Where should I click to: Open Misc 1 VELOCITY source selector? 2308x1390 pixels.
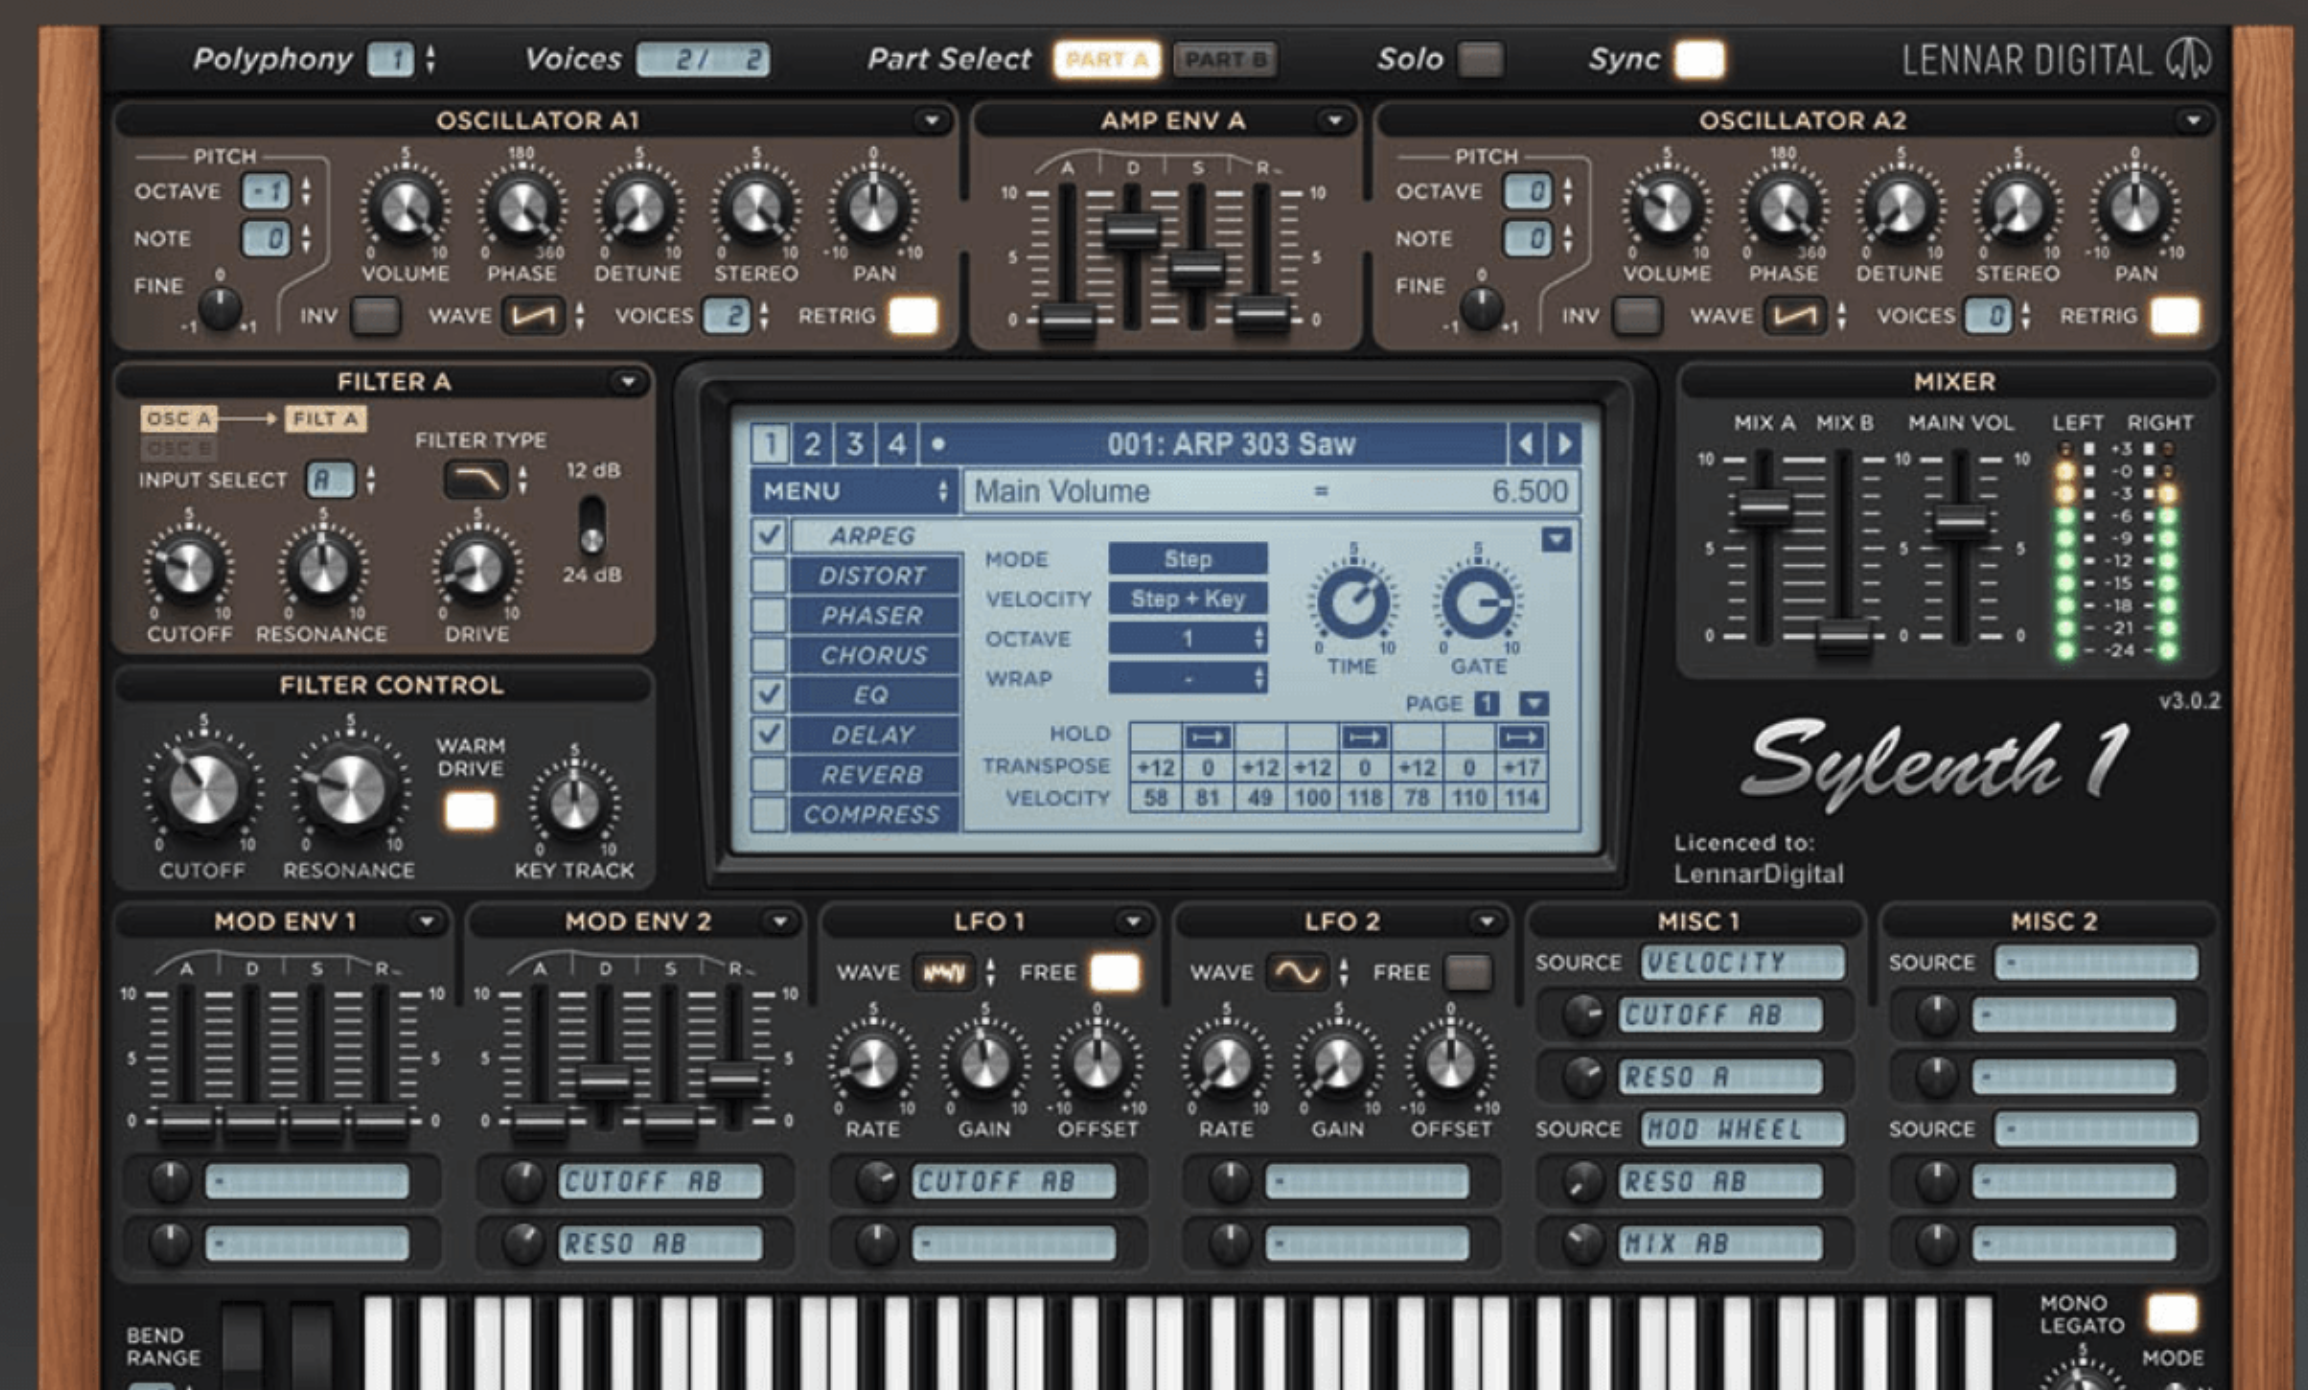[x=1741, y=962]
